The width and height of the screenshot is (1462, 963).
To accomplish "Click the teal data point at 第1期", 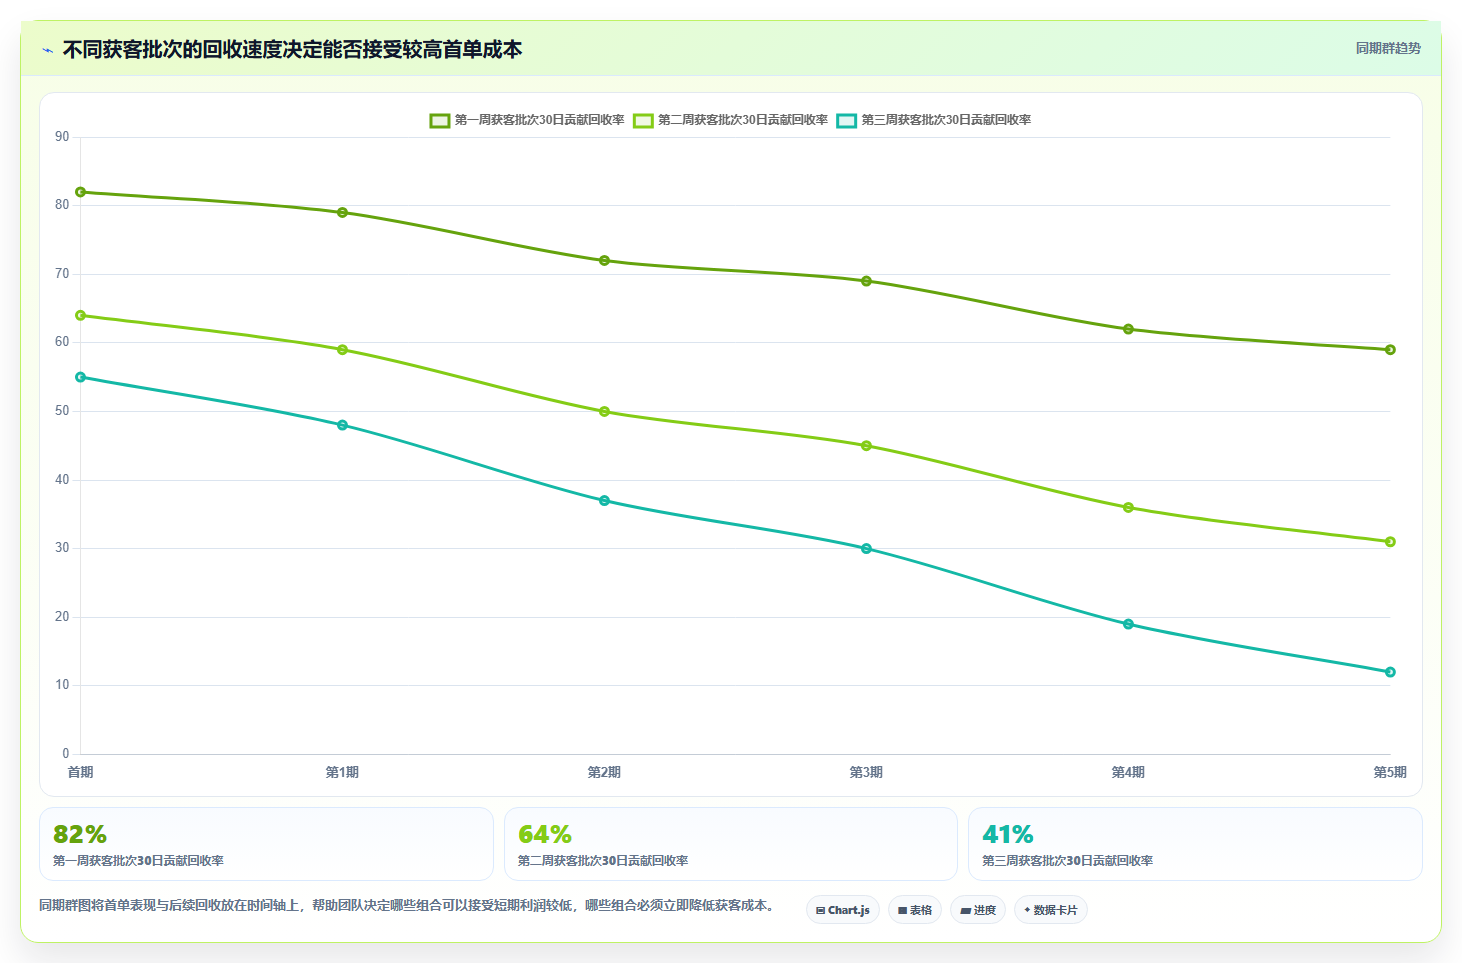I will 342,425.
